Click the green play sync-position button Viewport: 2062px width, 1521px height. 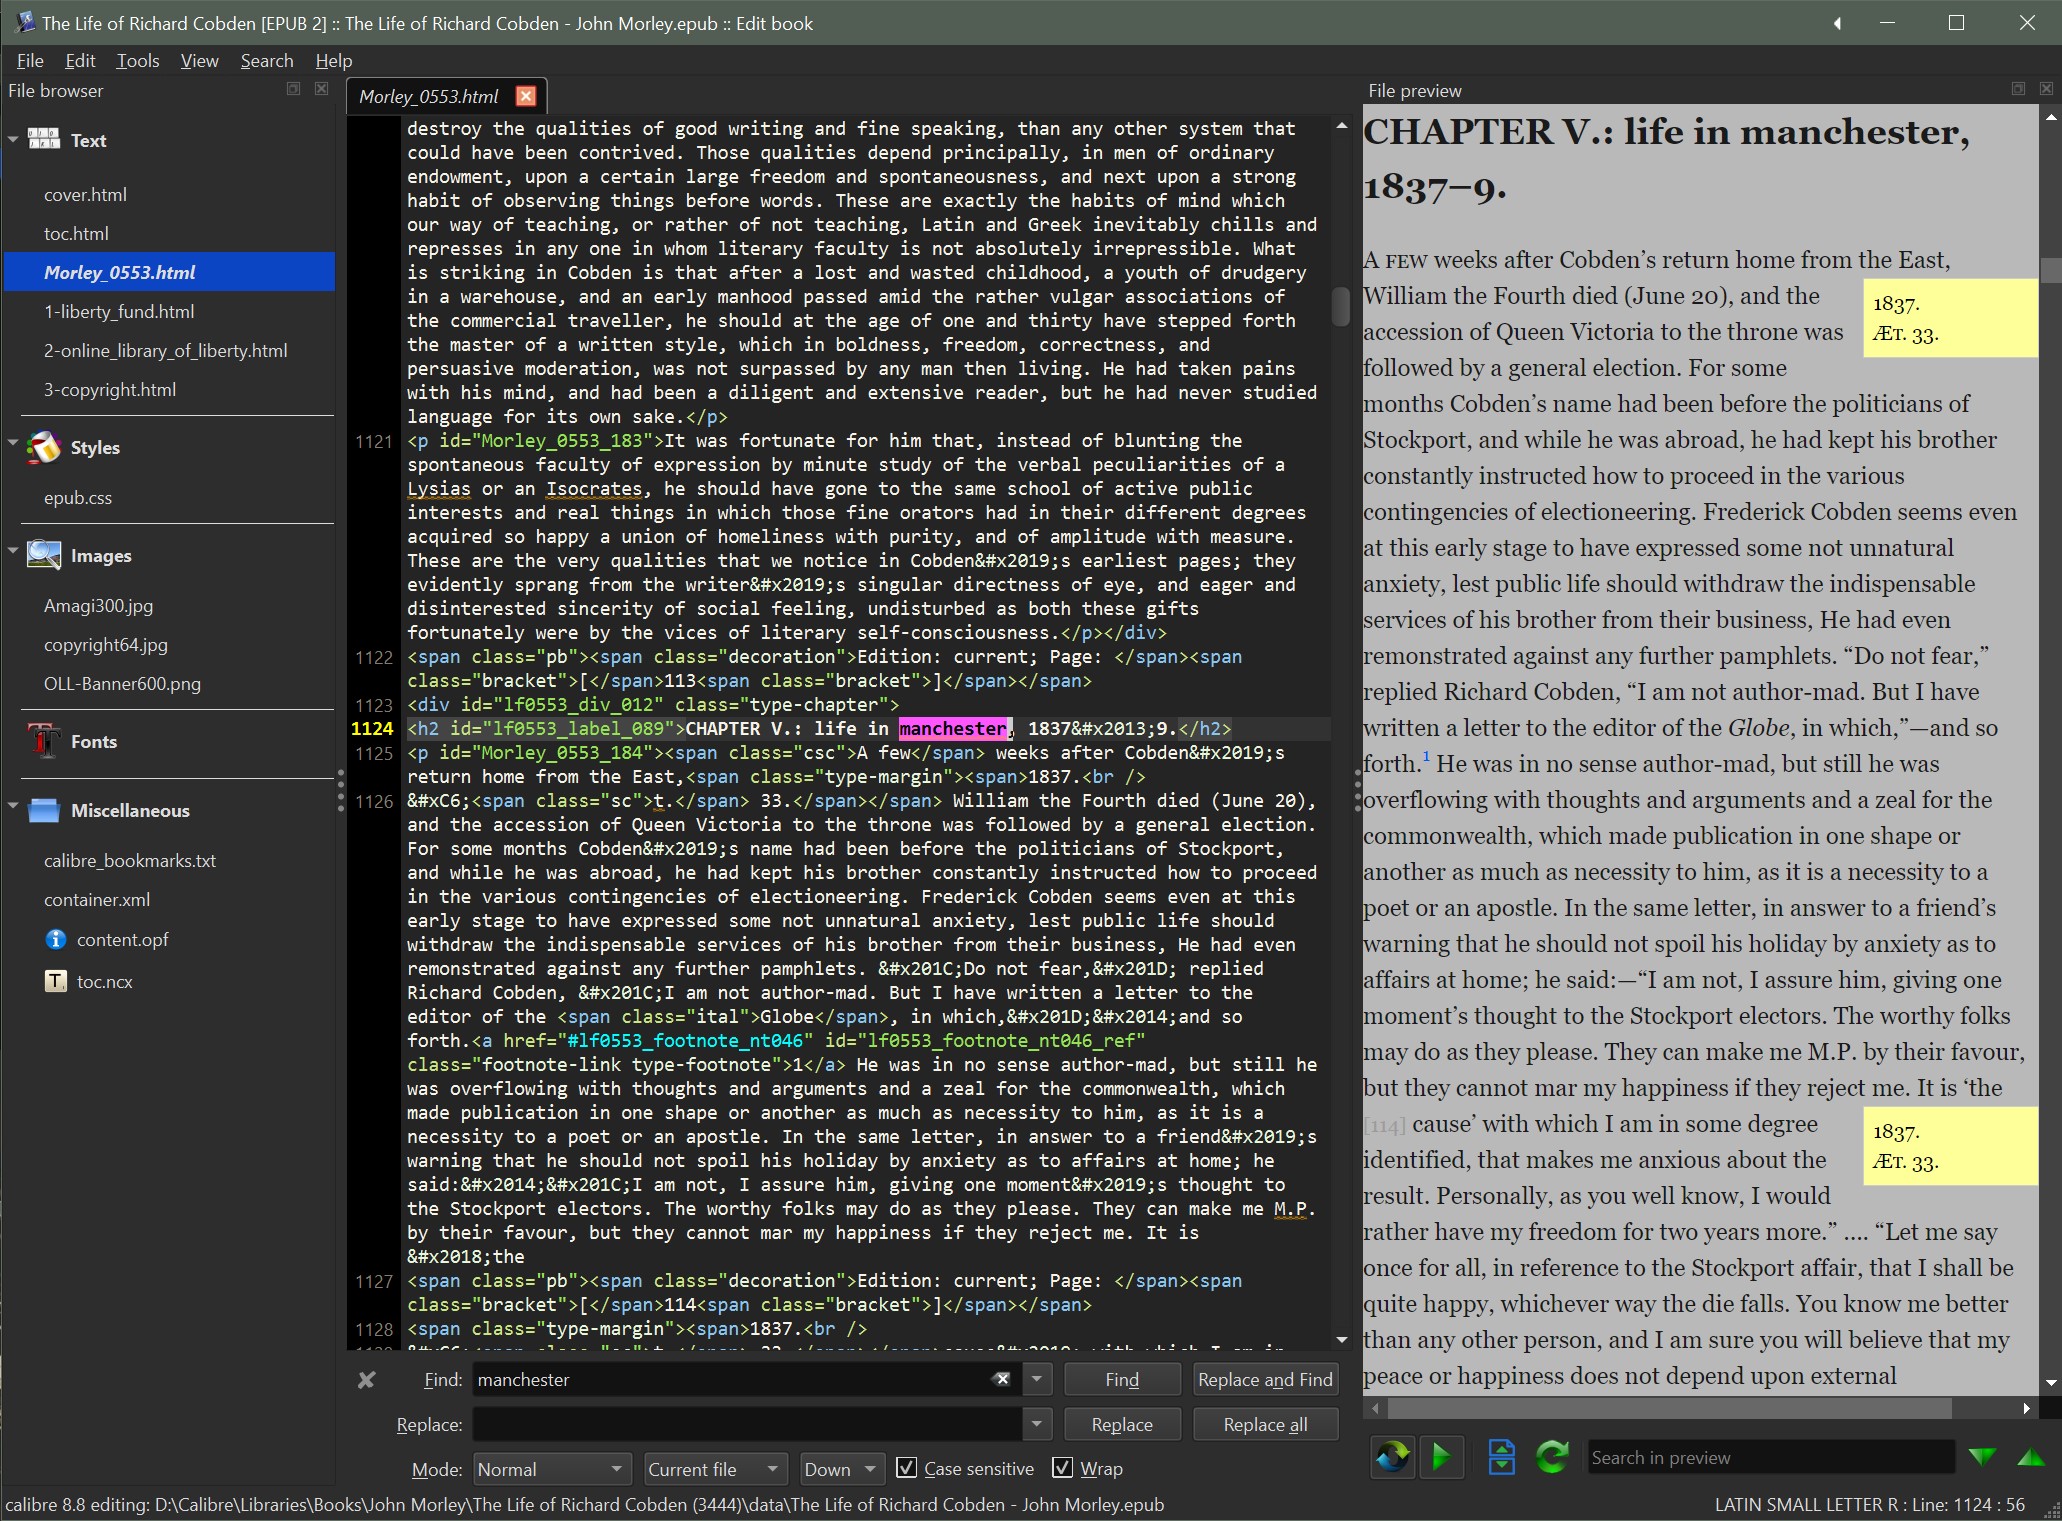(x=1441, y=1457)
